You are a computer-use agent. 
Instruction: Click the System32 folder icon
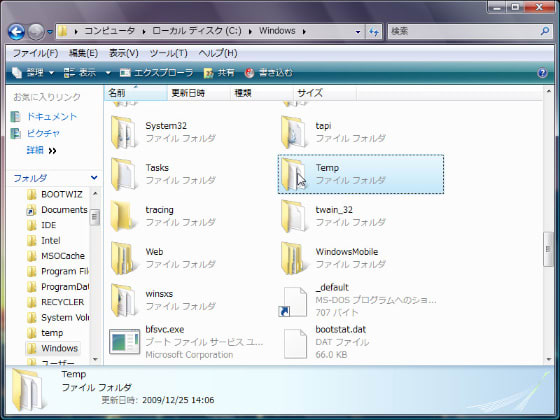(x=123, y=132)
